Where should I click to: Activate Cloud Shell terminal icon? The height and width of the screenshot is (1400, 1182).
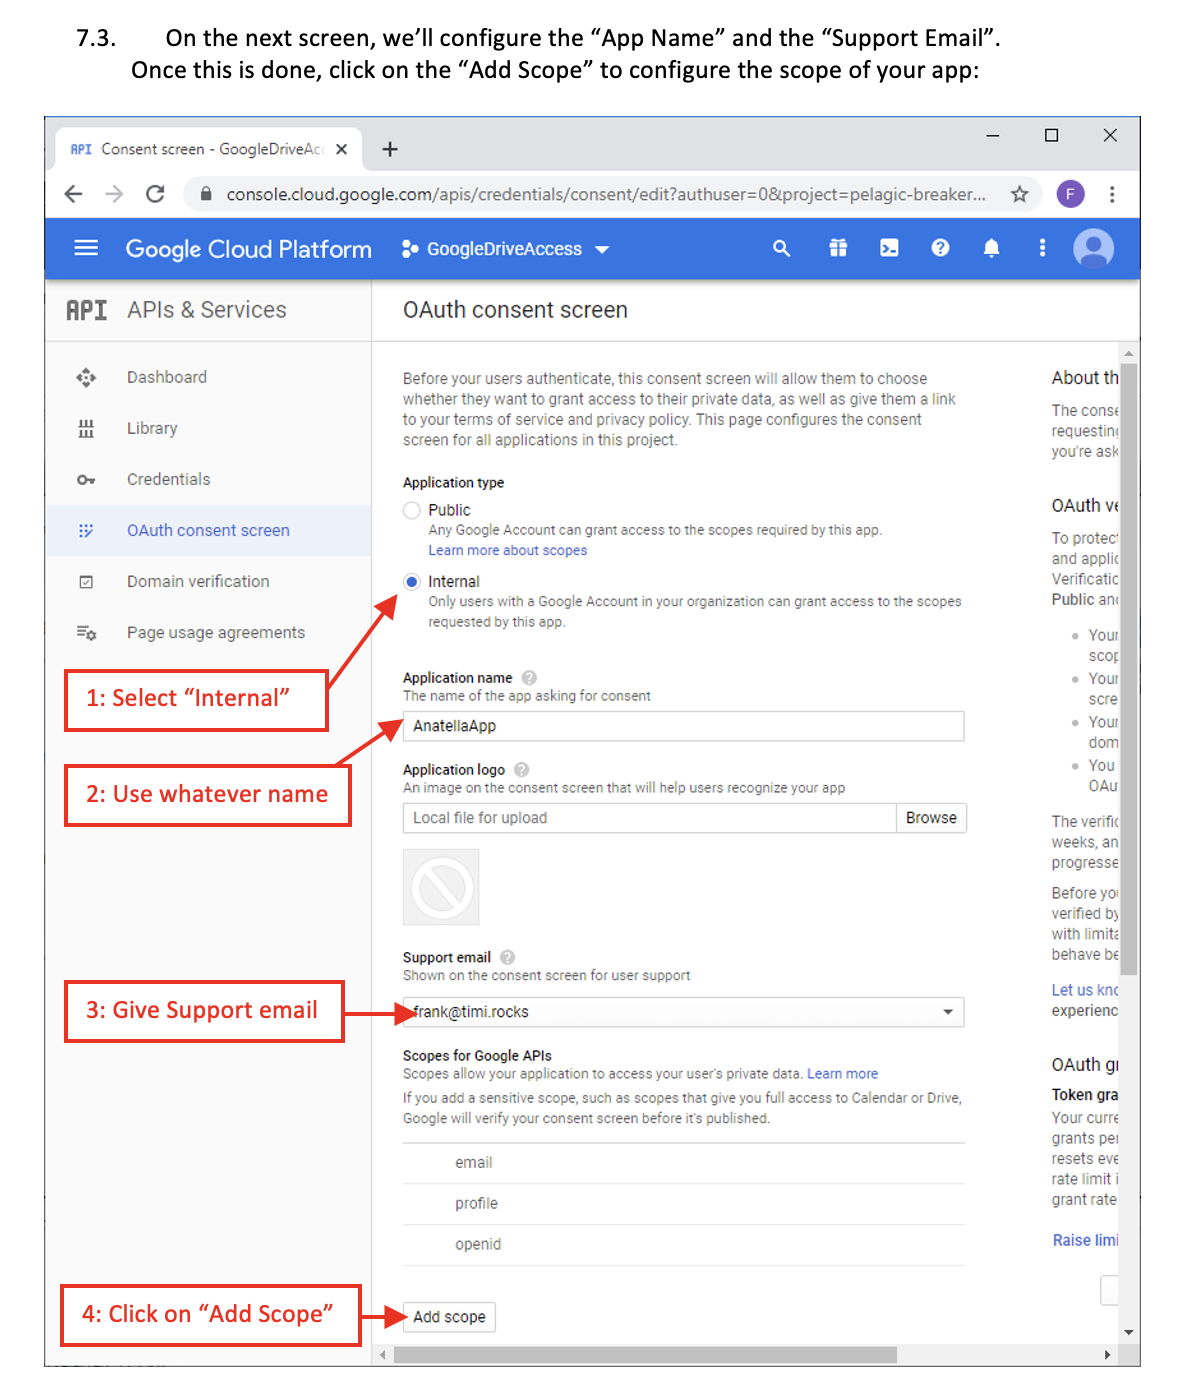(889, 248)
